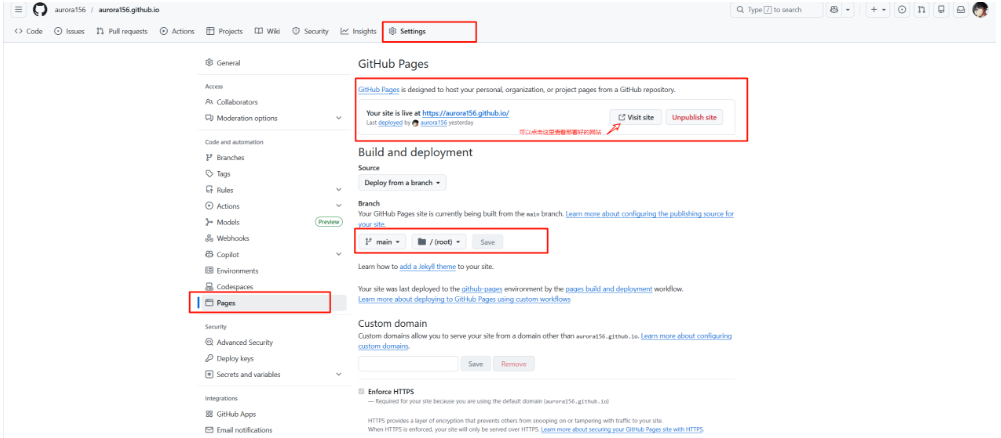Open the / (root) folder dropdown

point(439,242)
